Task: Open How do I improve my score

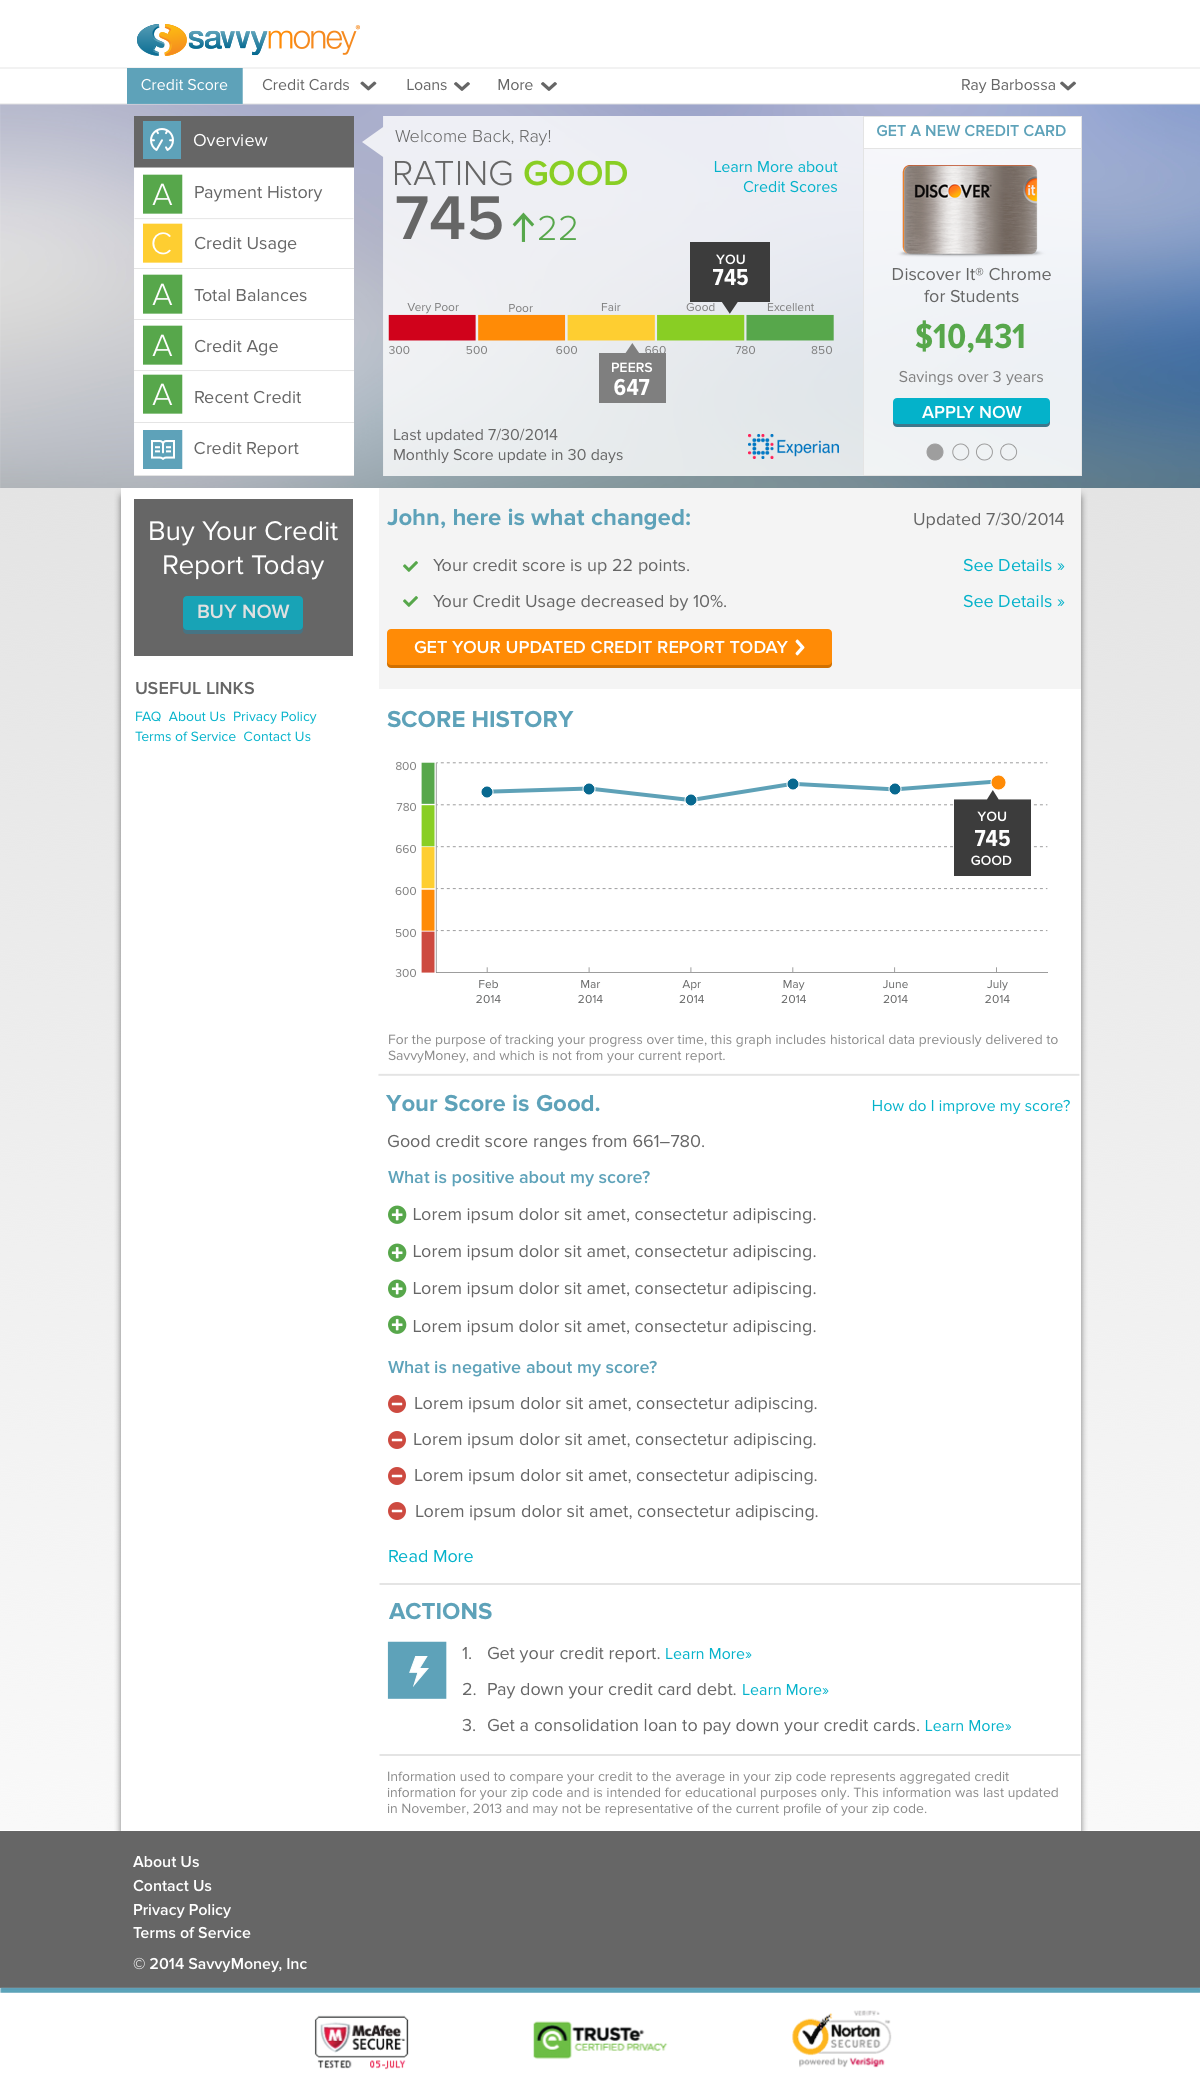Action: (971, 1106)
